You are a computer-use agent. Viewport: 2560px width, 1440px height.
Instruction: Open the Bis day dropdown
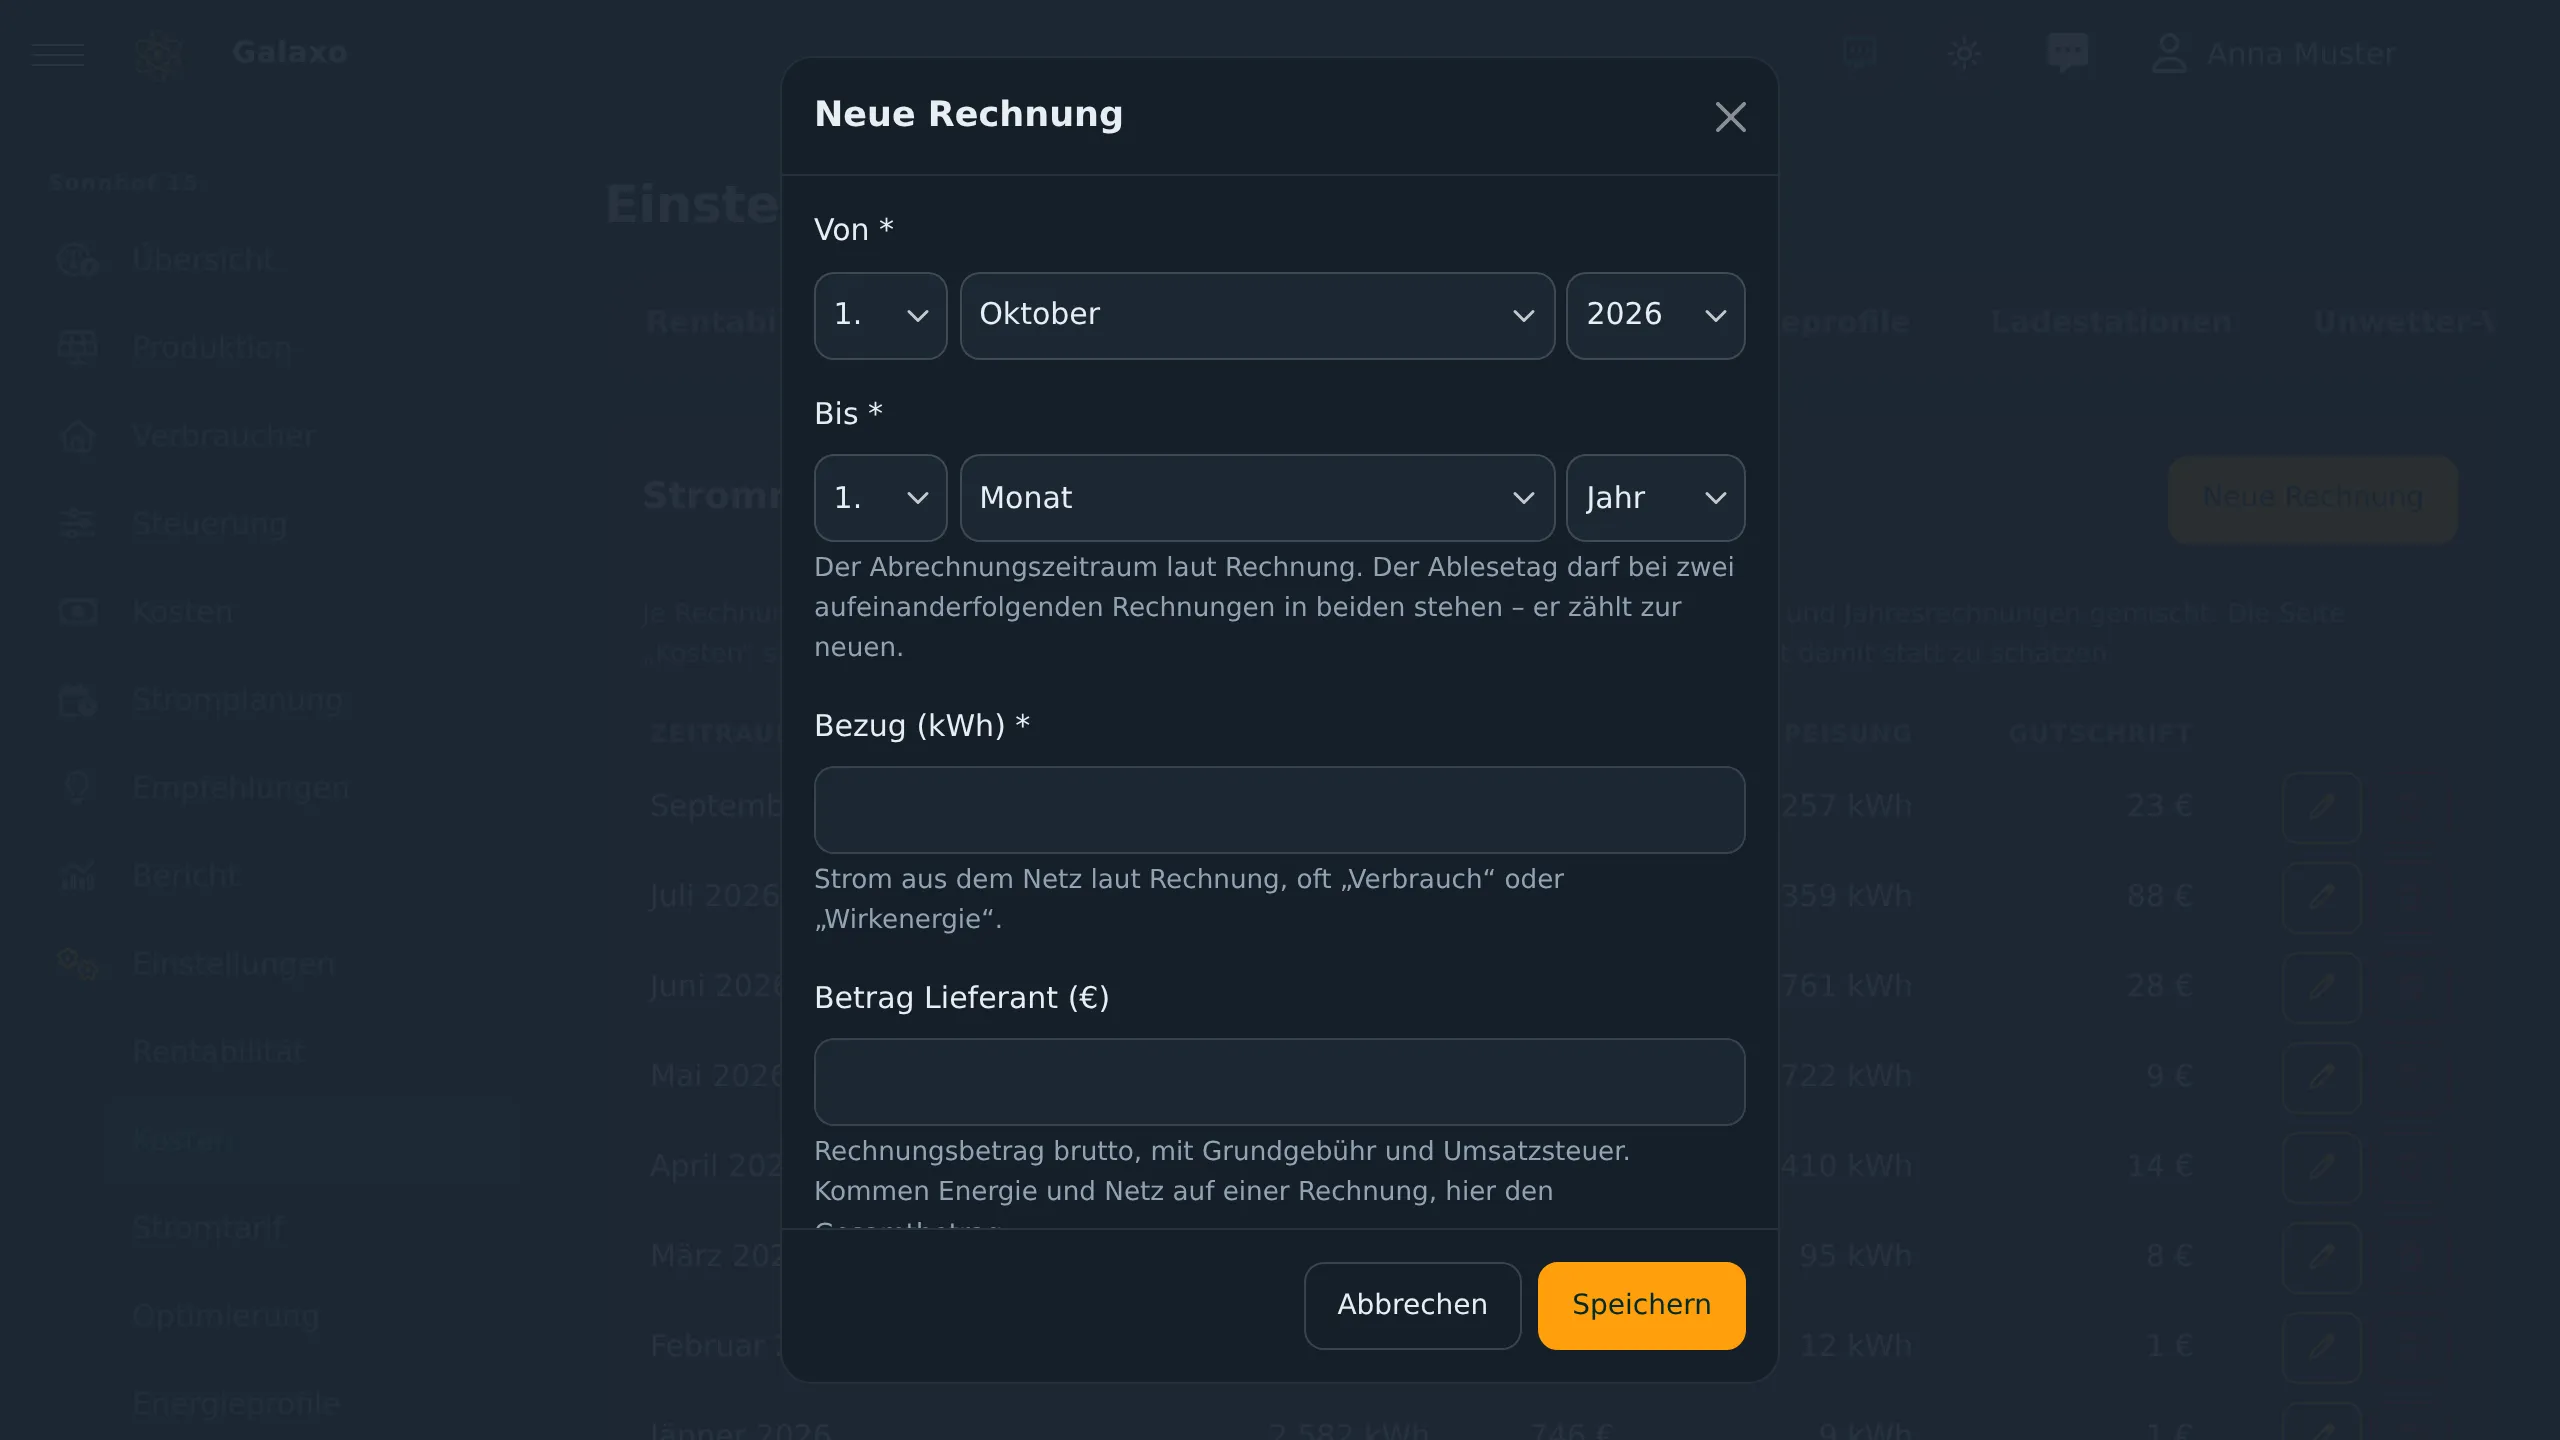coord(880,498)
